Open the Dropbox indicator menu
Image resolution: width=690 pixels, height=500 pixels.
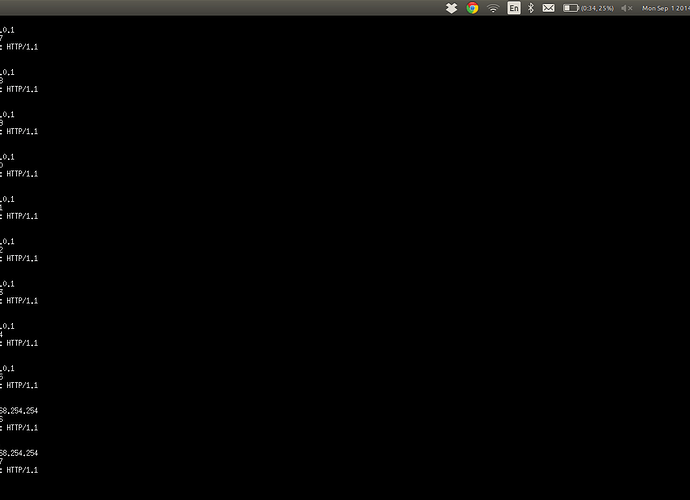(x=451, y=8)
